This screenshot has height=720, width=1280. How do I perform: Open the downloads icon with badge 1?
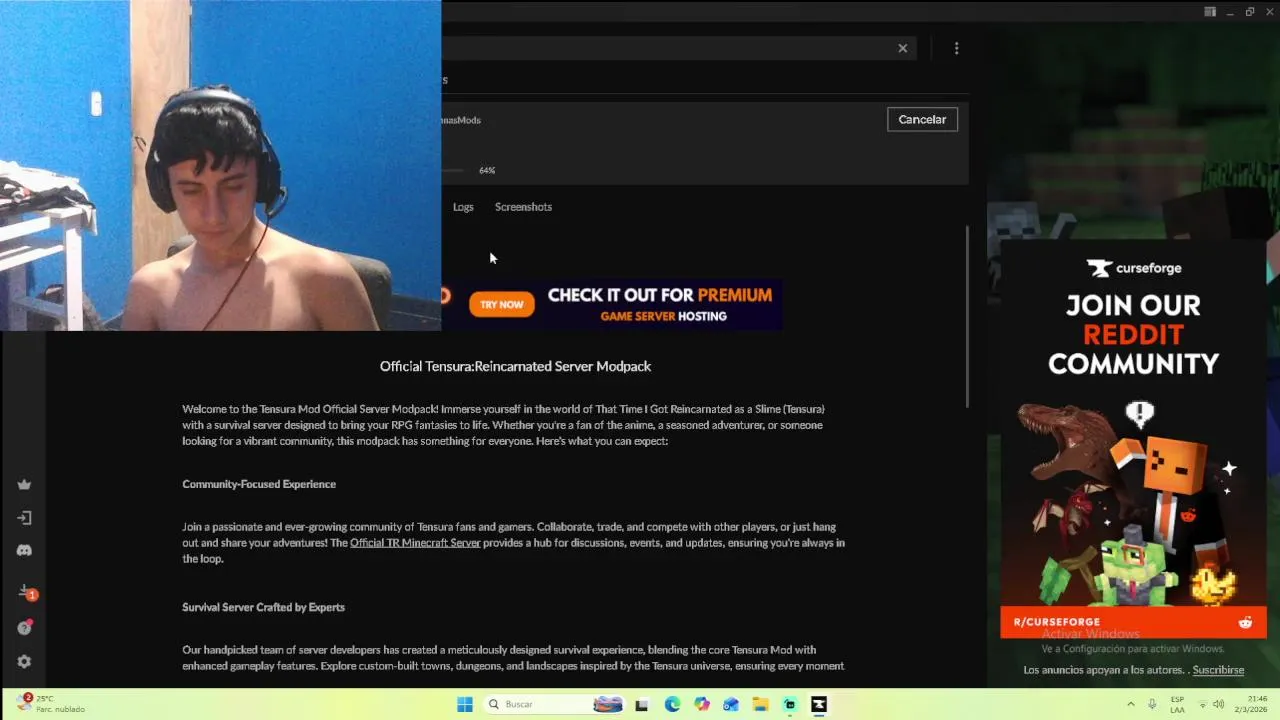pyautogui.click(x=27, y=593)
